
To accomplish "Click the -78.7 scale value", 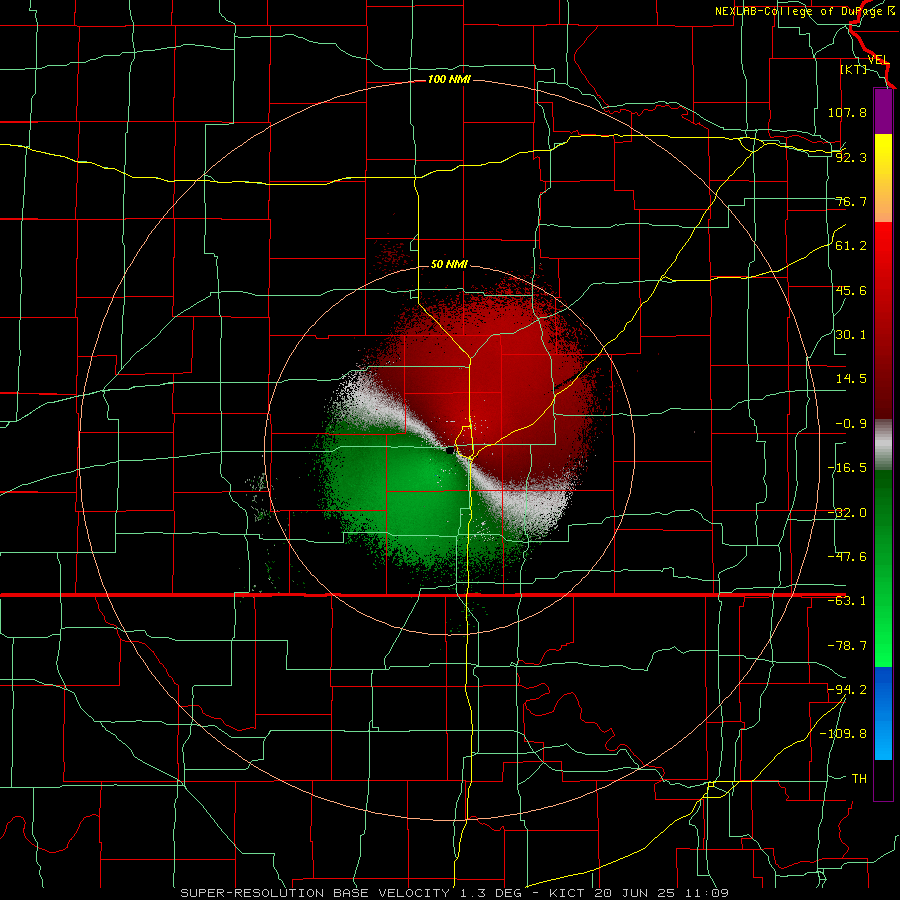I will click(x=847, y=646).
